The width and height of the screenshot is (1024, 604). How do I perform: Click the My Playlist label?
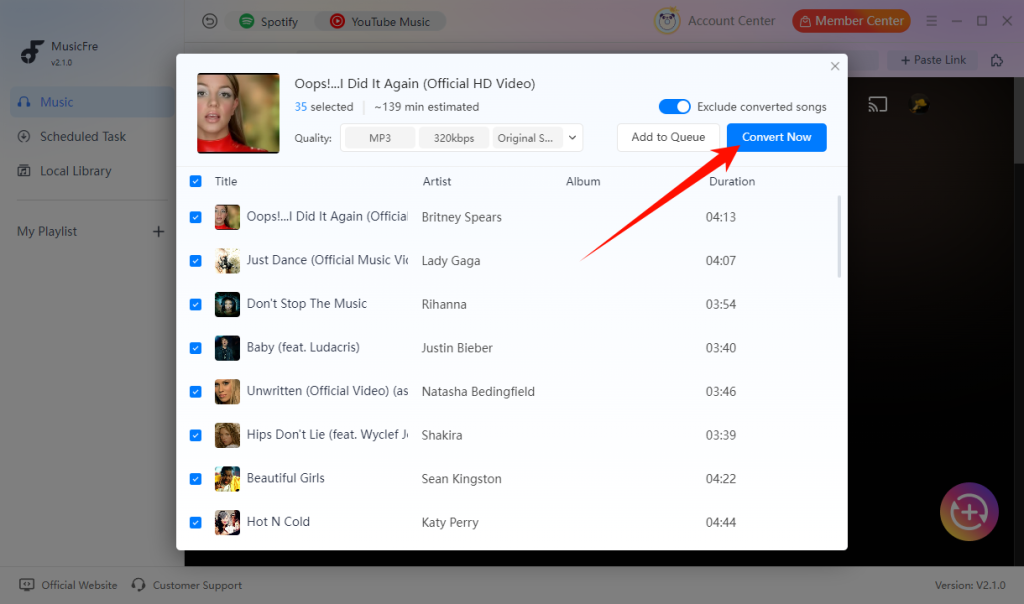47,231
